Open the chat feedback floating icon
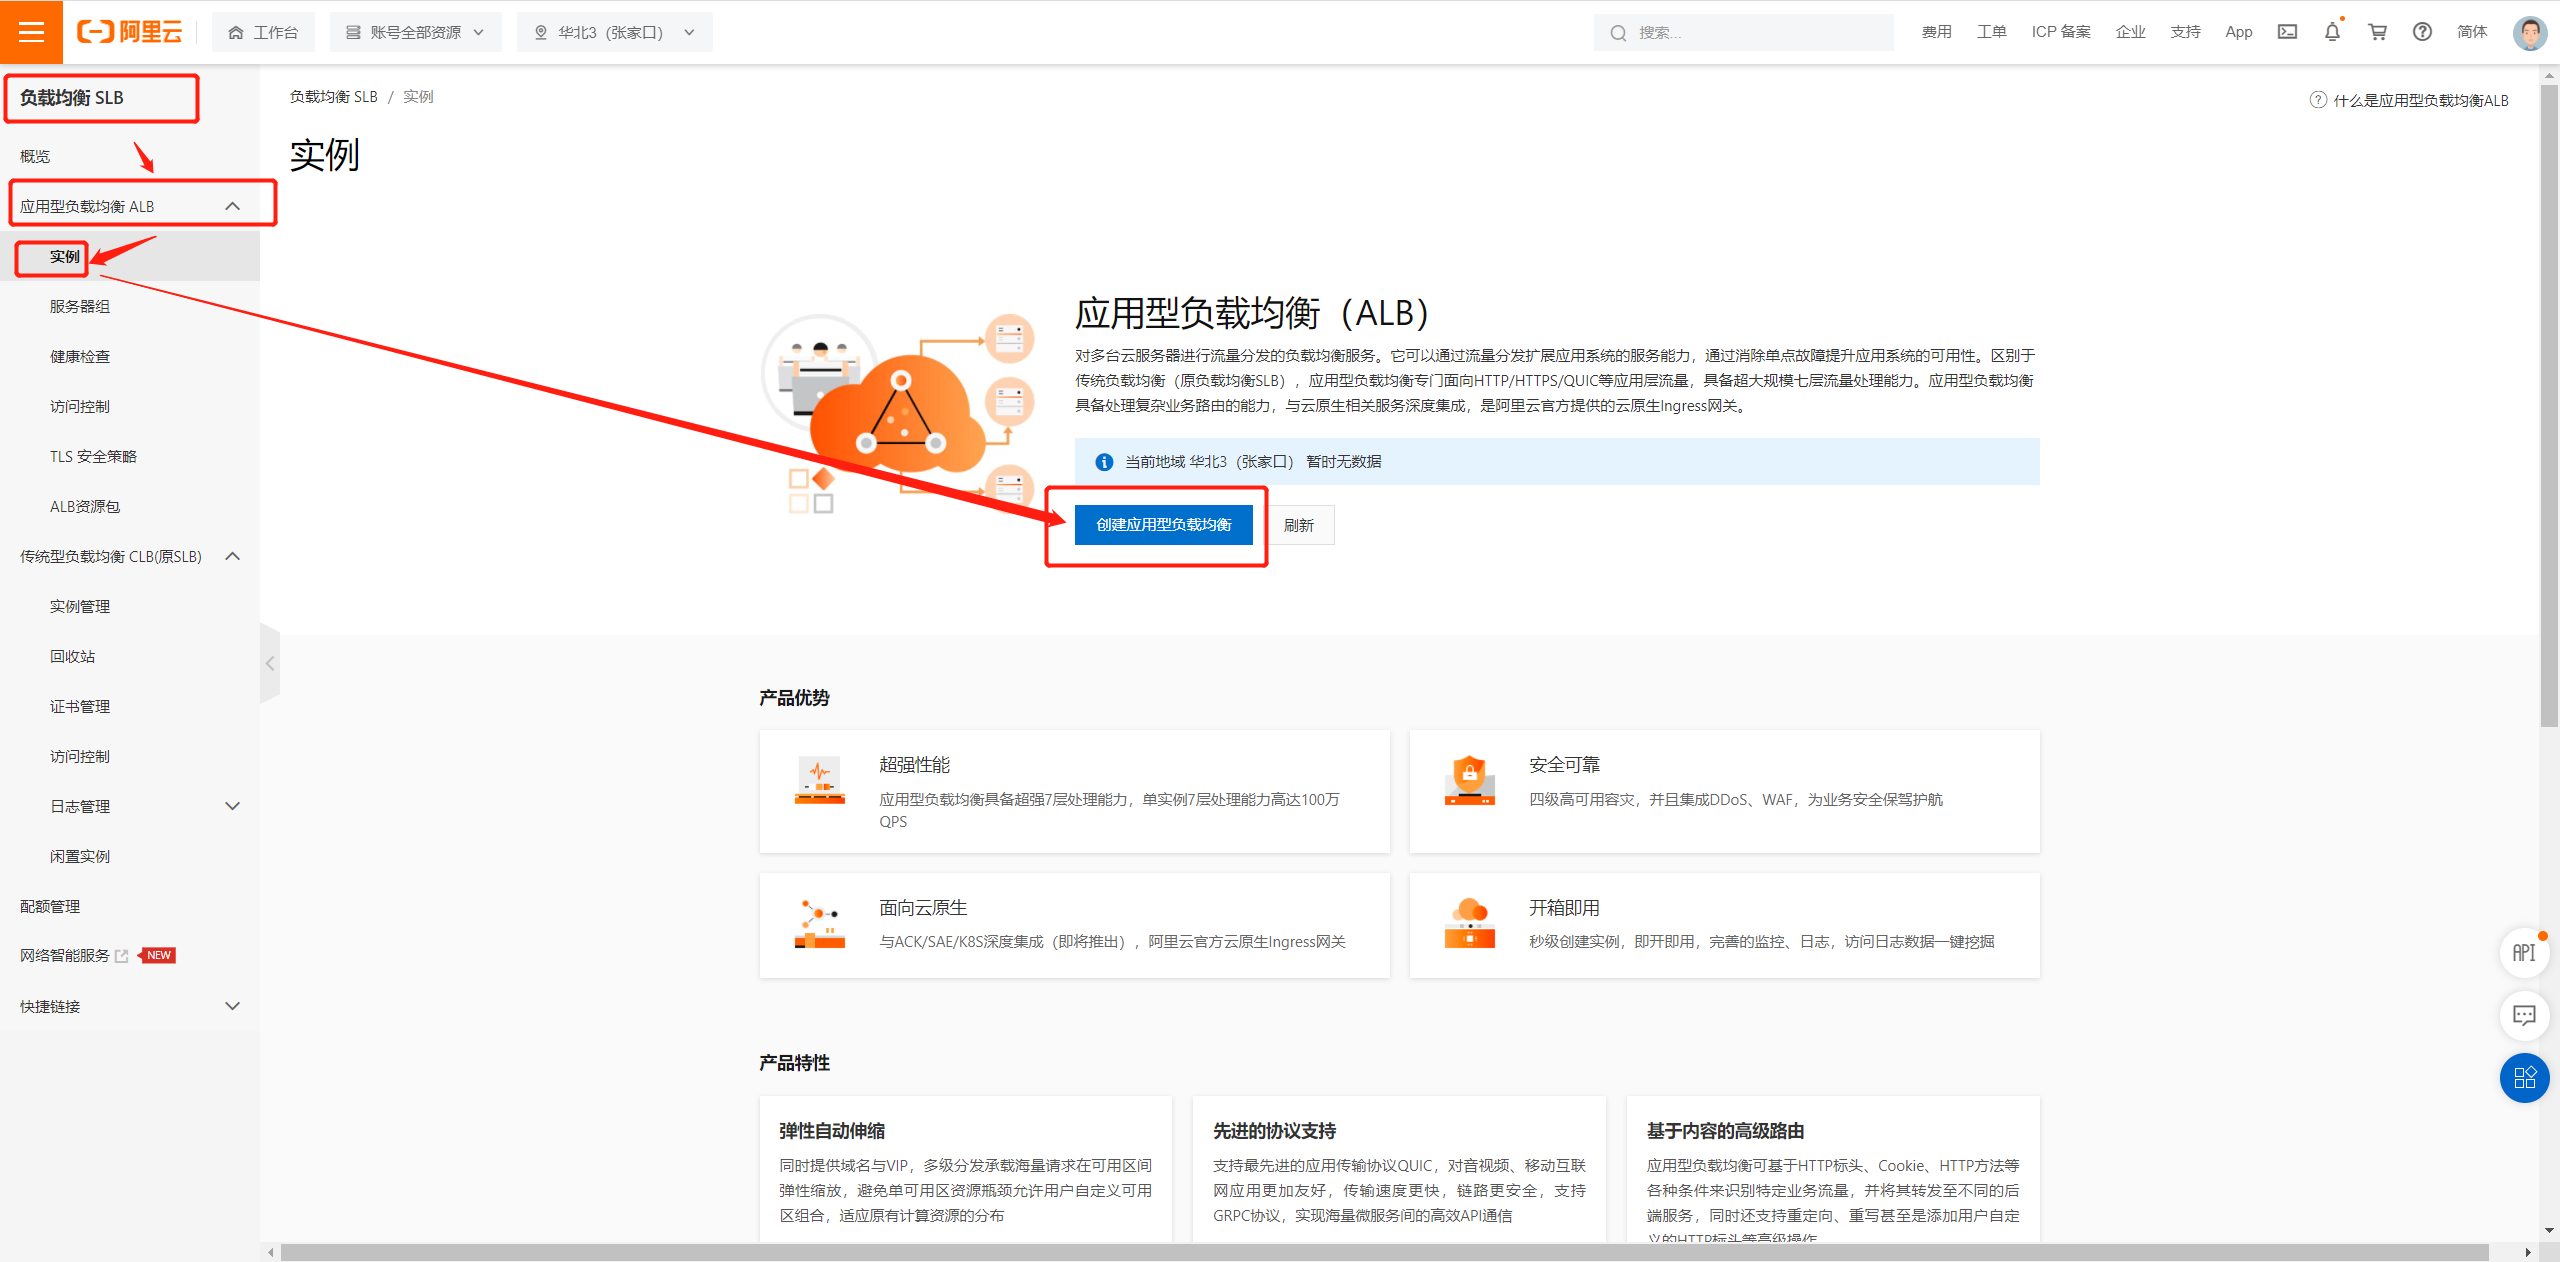Image resolution: width=2560 pixels, height=1262 pixels. [2524, 1016]
